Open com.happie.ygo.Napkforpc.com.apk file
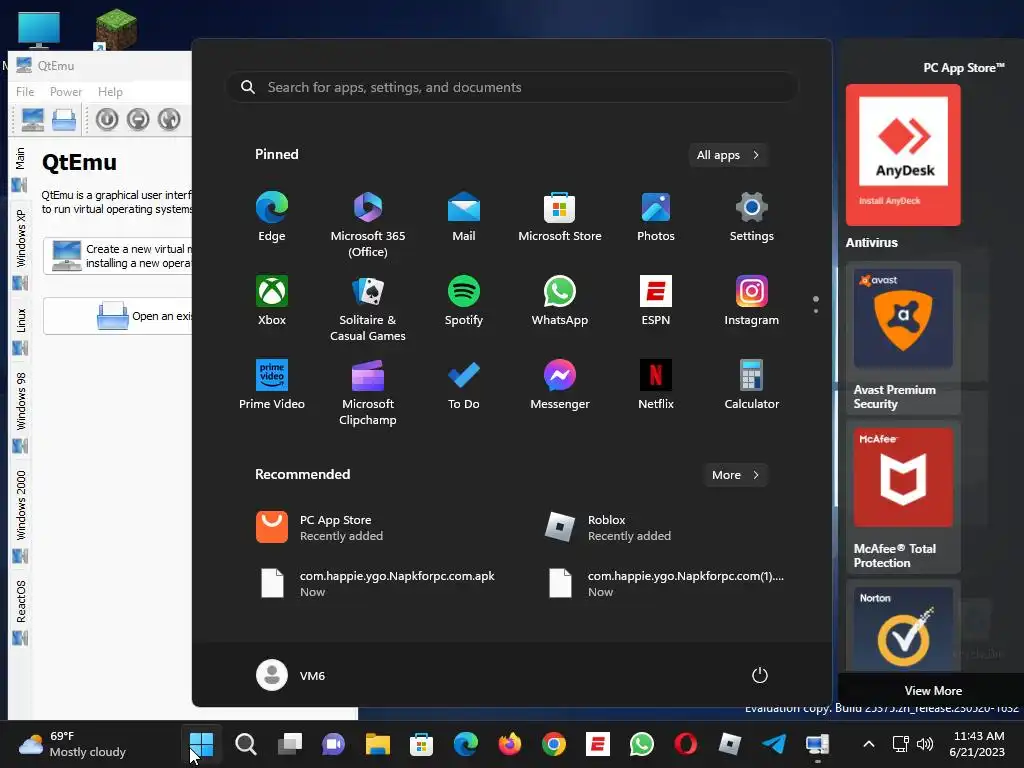 (x=379, y=584)
